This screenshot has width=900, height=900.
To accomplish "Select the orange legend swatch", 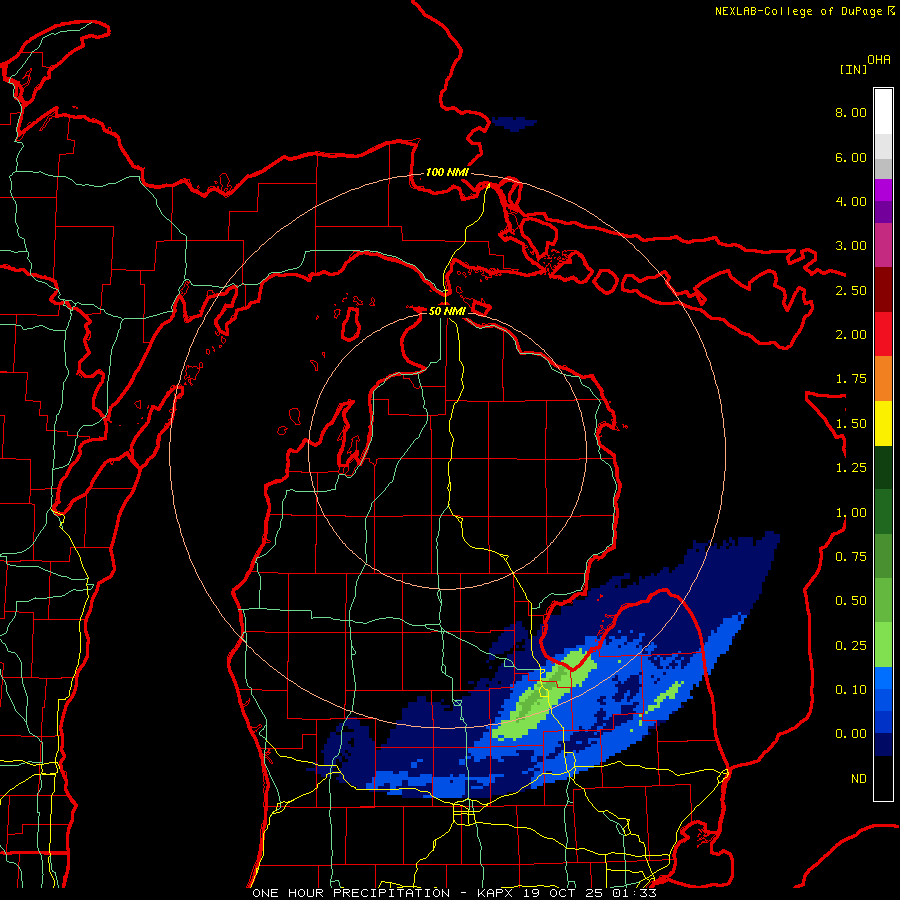I will point(883,378).
